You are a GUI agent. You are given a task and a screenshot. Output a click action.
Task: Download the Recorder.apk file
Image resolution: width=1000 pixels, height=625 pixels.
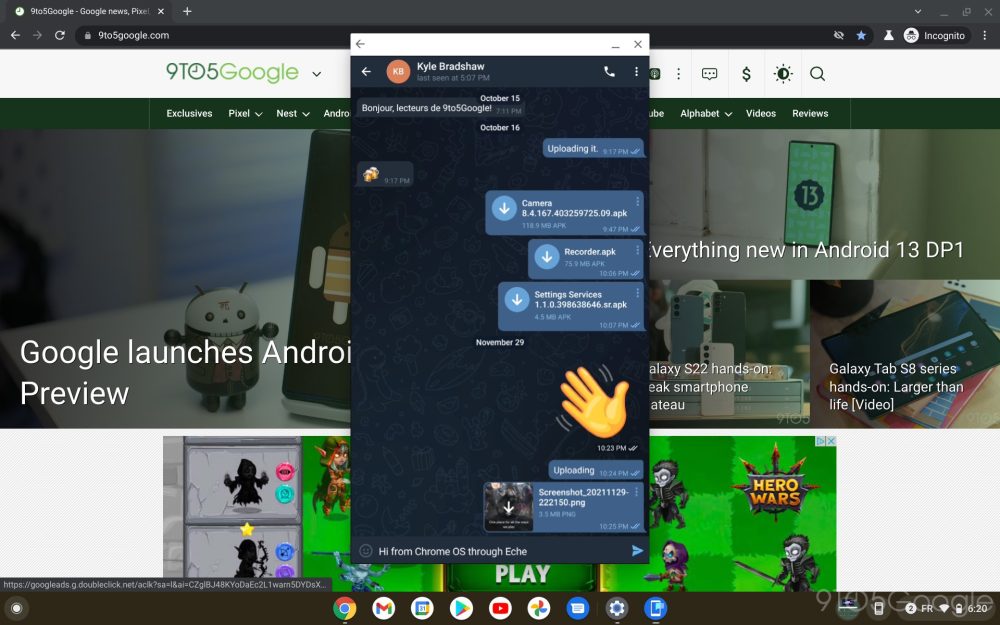546,257
